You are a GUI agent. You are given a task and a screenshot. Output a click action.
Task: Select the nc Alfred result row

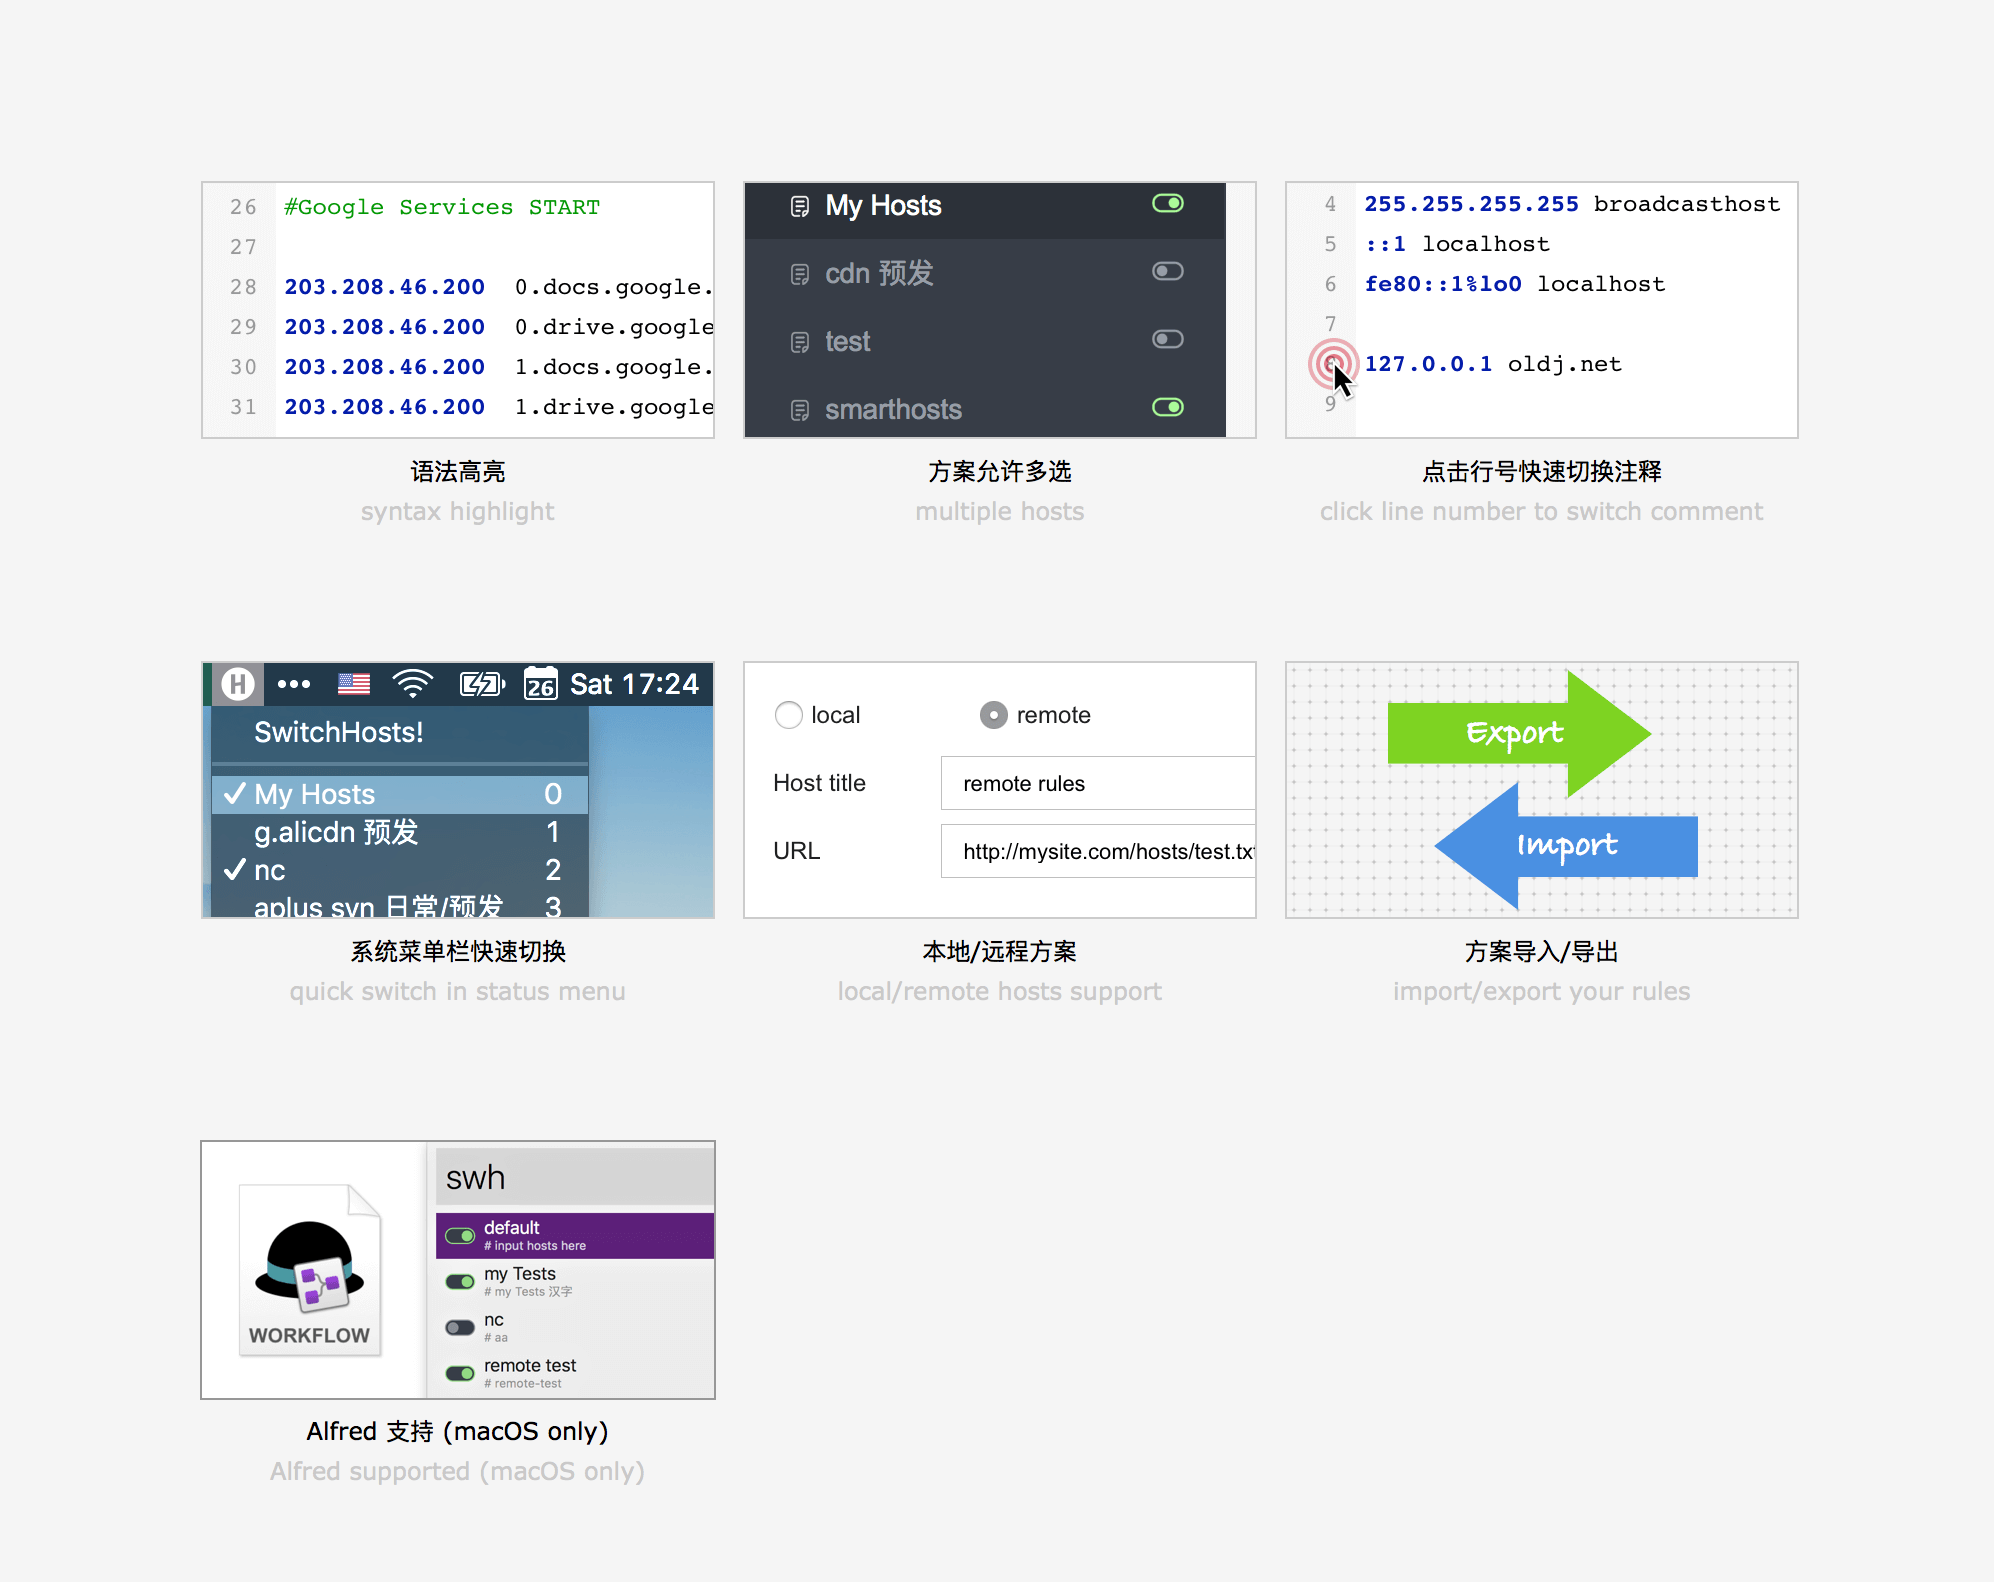(x=575, y=1328)
